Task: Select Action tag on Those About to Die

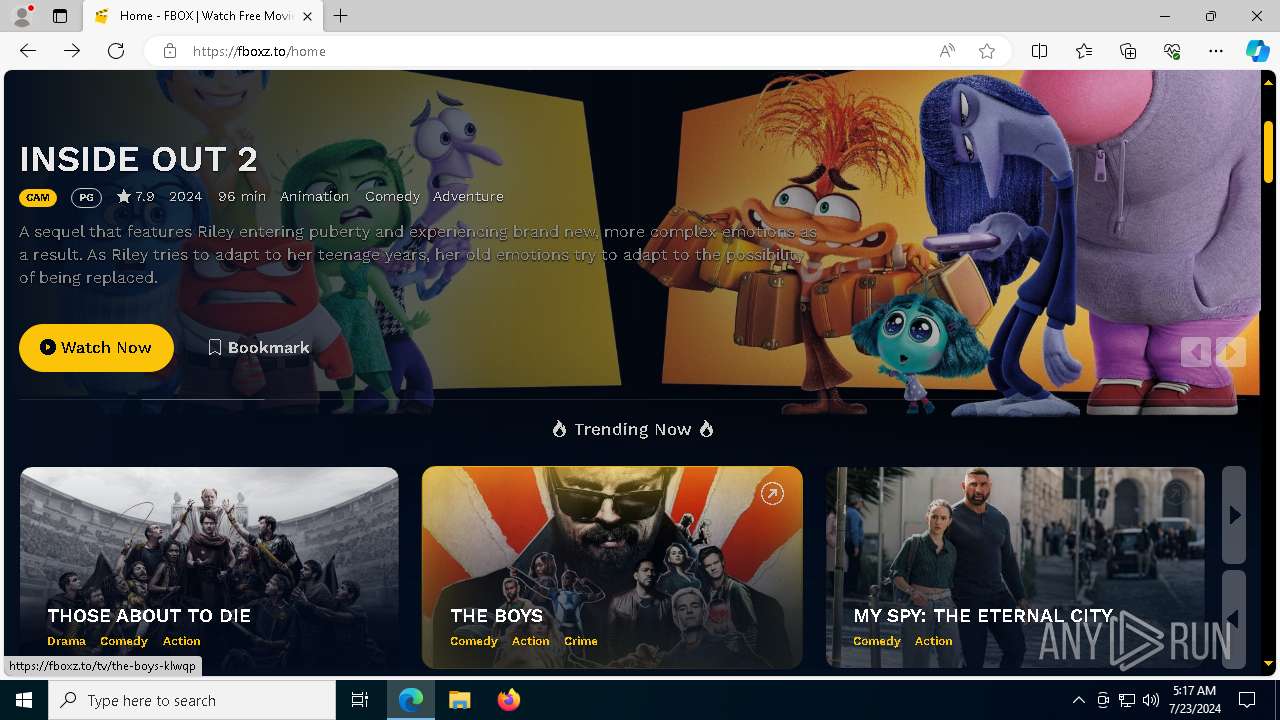Action: [x=181, y=641]
